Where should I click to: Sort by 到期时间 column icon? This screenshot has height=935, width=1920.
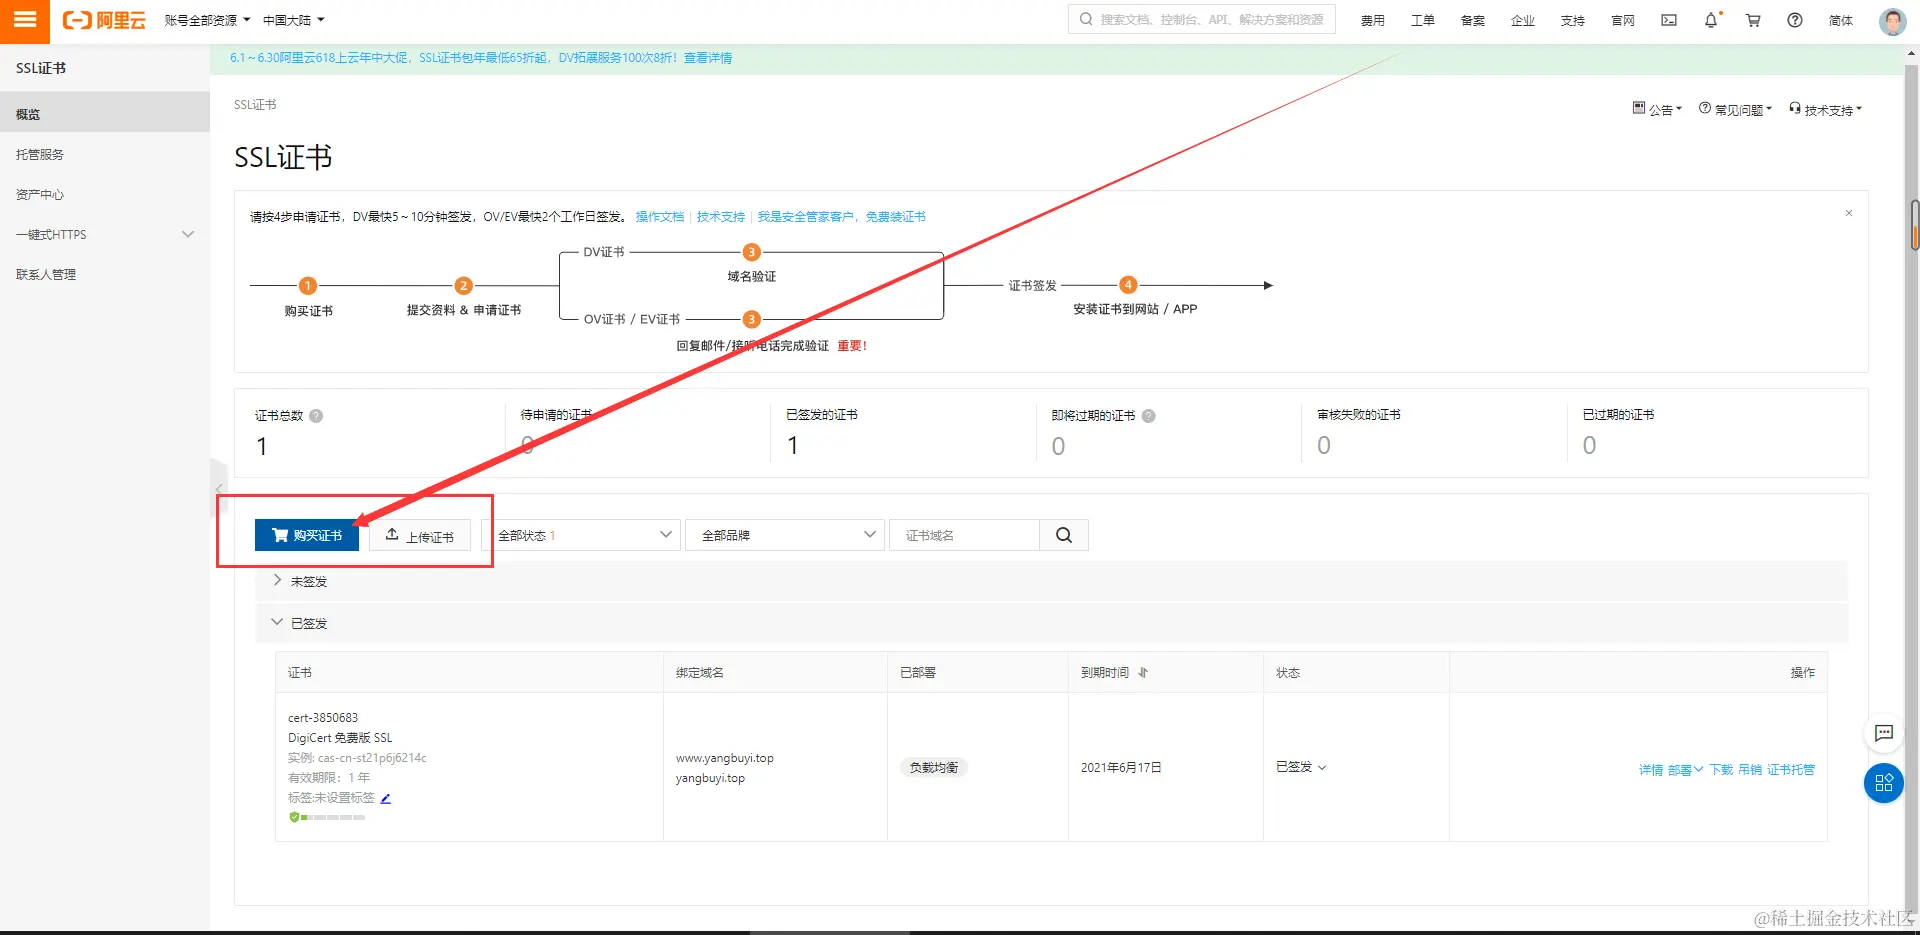pos(1143,673)
